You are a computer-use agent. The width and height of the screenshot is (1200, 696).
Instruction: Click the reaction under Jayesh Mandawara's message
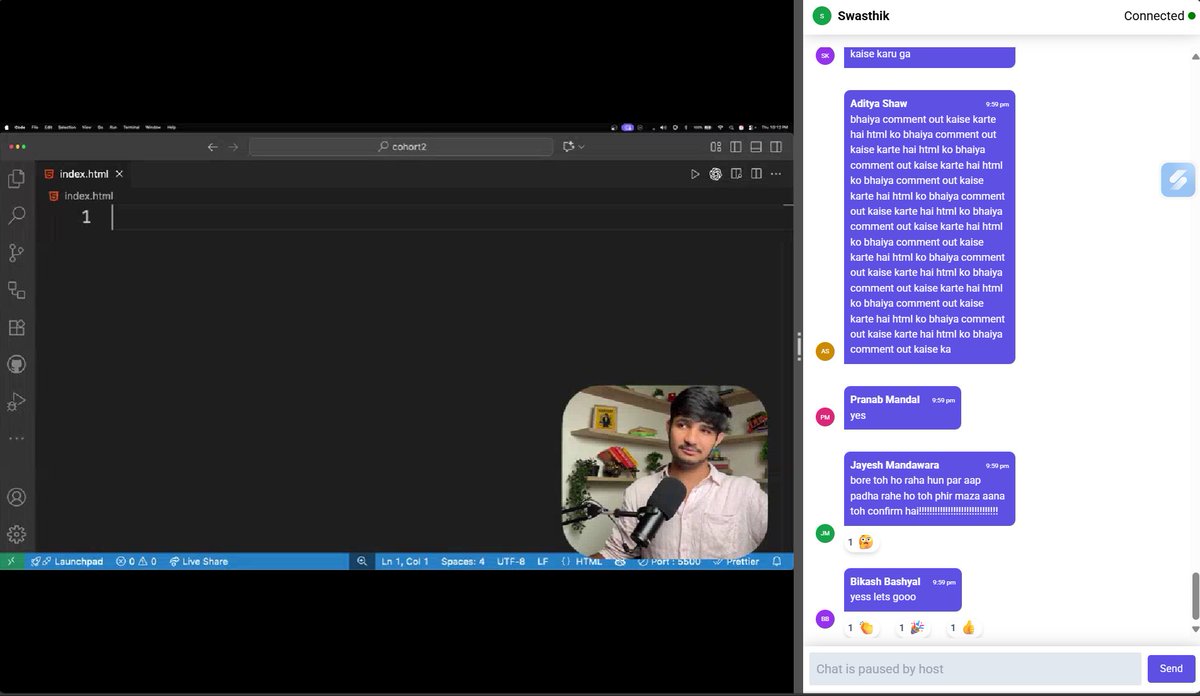[x=860, y=542]
